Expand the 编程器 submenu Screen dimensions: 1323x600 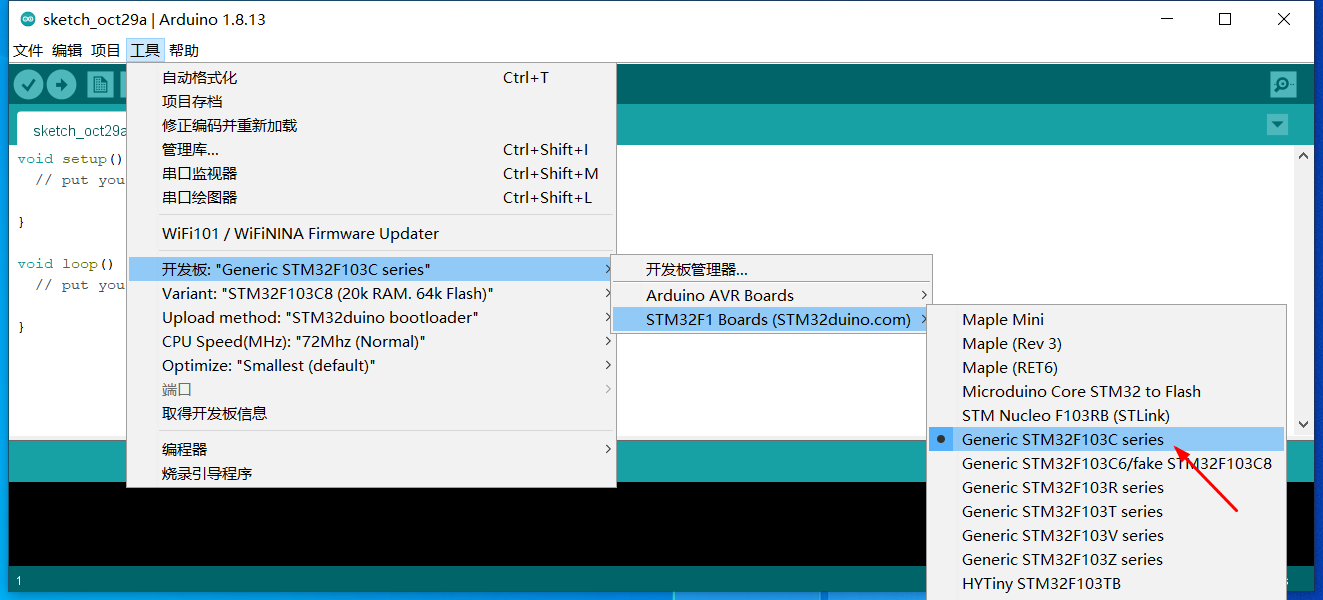click(x=371, y=449)
